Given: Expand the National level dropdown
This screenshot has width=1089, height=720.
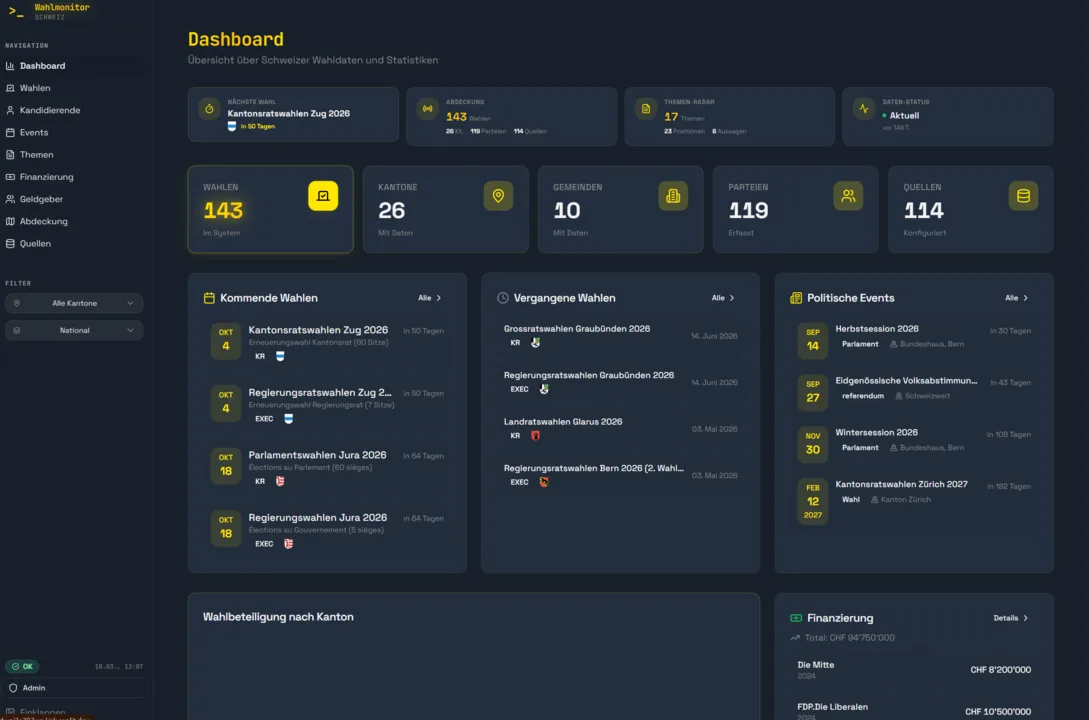Looking at the screenshot, I should click(74, 330).
